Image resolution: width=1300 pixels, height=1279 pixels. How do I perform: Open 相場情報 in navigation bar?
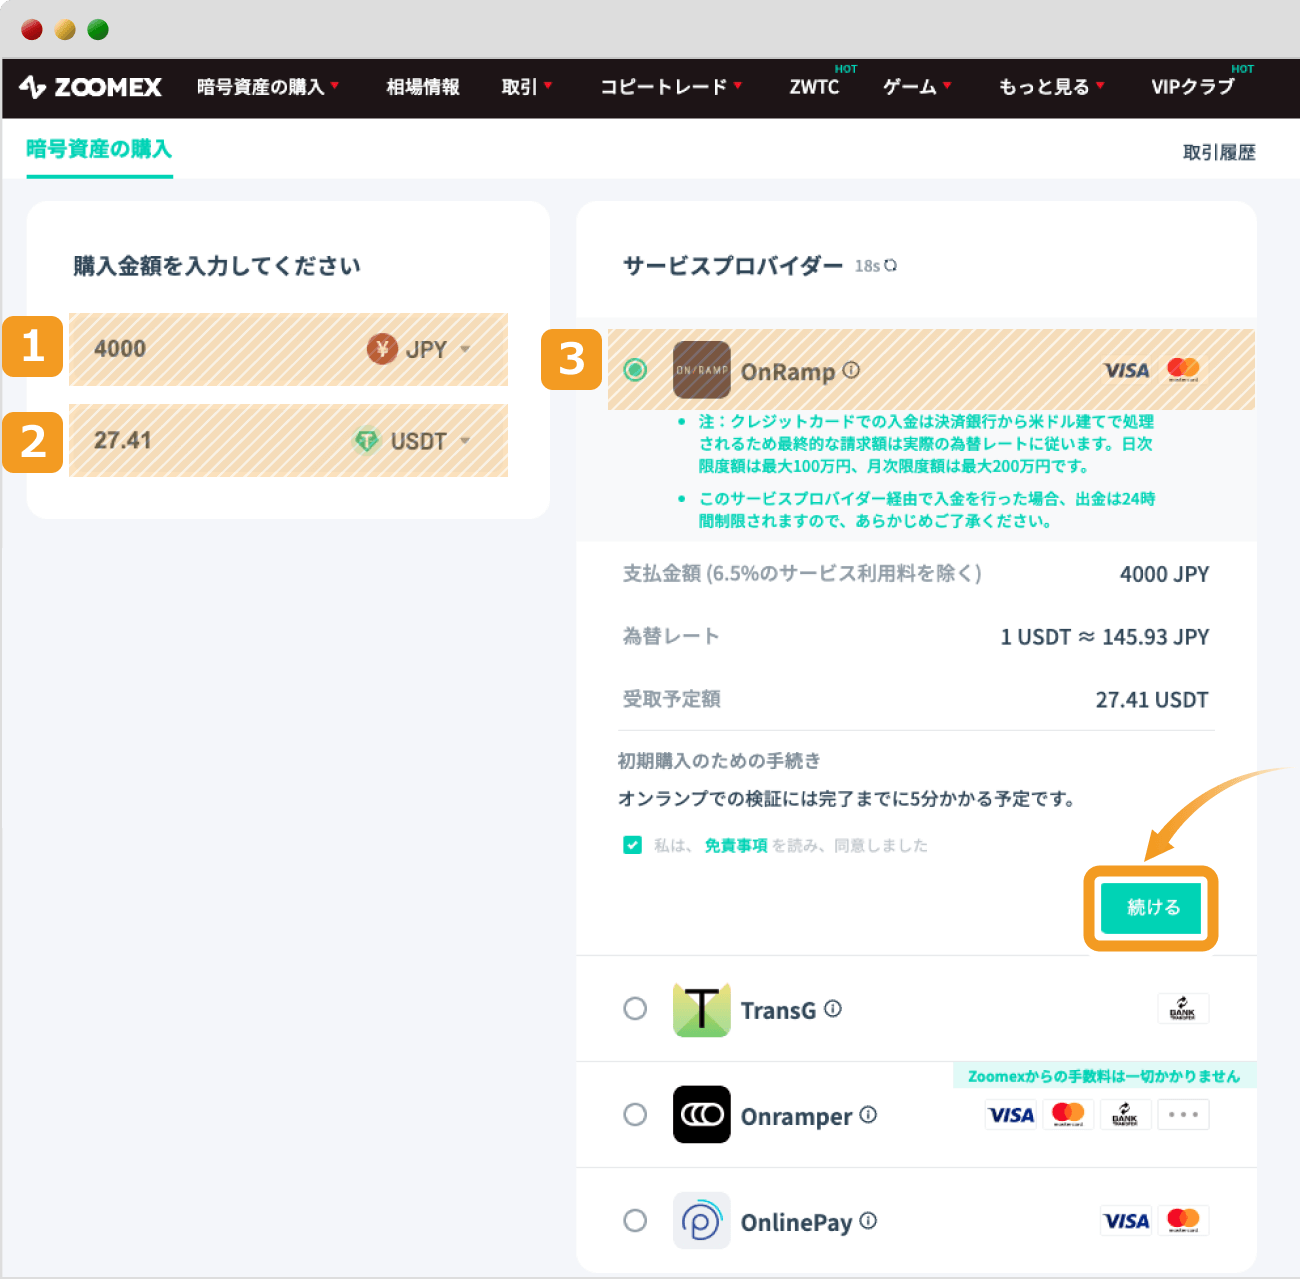423,87
